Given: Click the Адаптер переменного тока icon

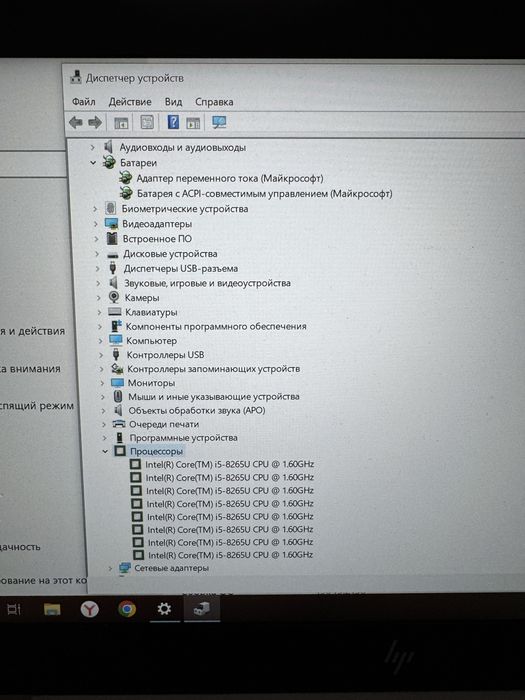Looking at the screenshot, I should (x=125, y=178).
